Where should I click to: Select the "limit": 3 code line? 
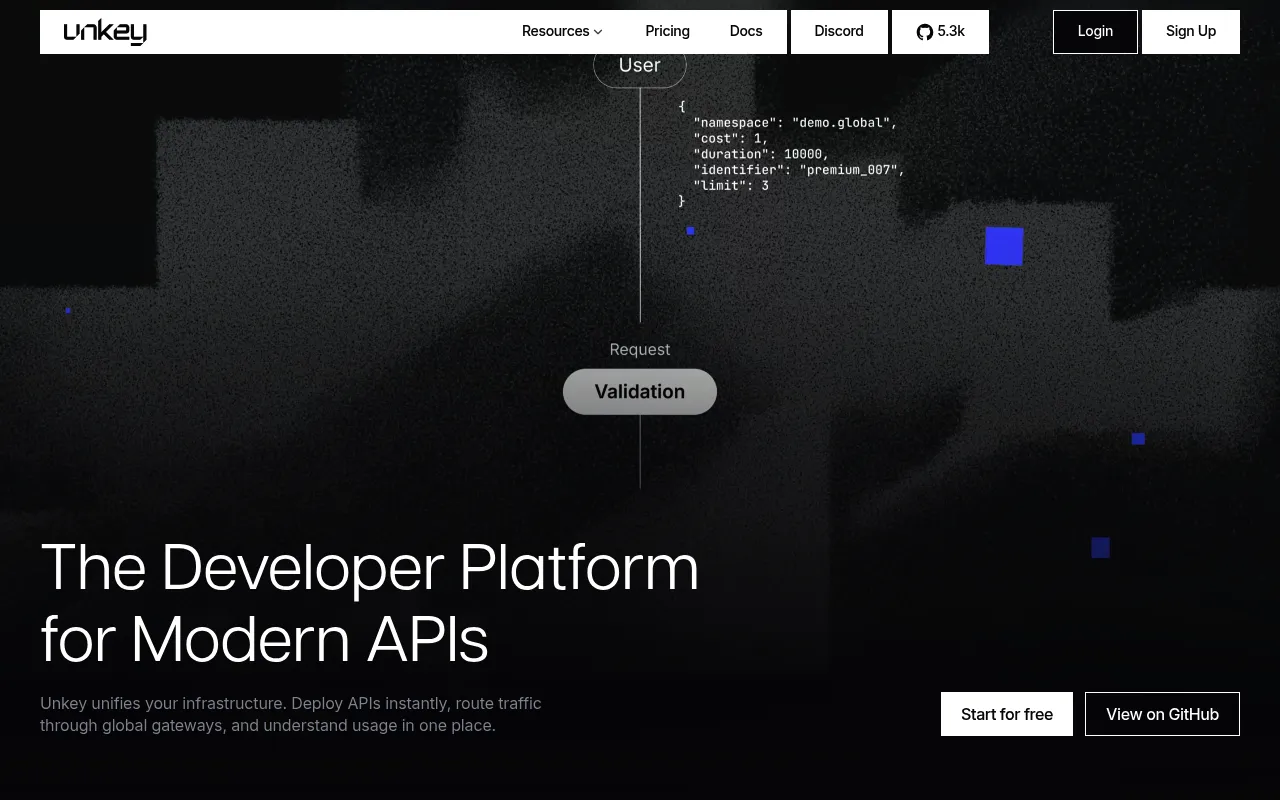point(731,186)
